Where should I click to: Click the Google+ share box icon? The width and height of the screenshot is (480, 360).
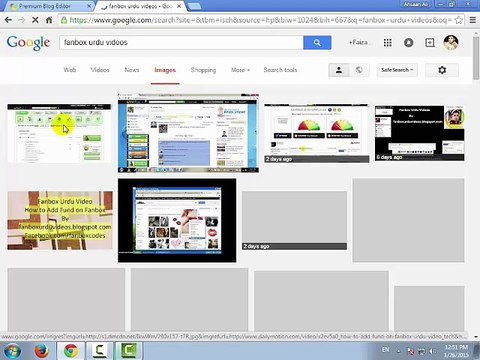430,43
